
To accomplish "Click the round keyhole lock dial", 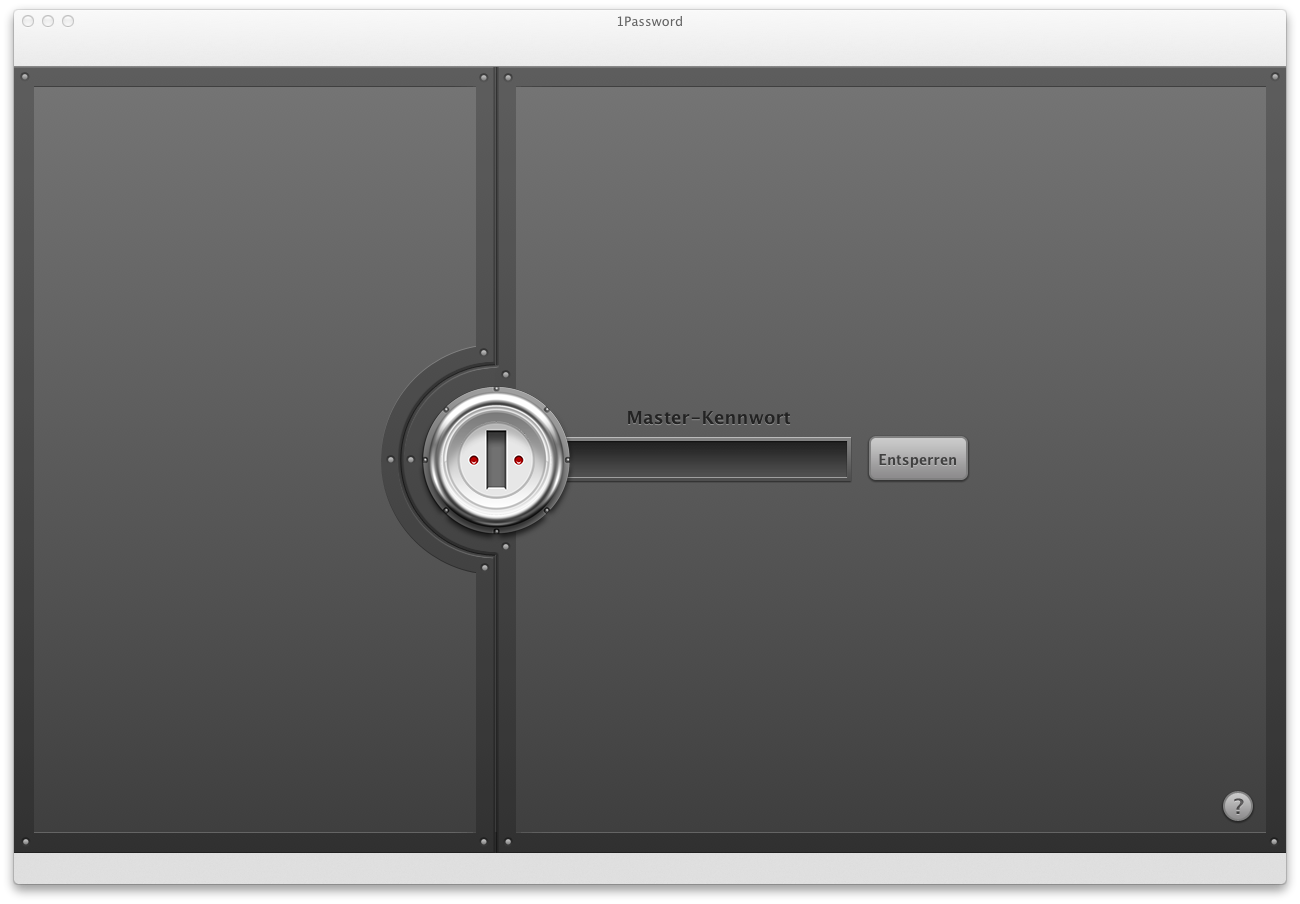I will click(496, 460).
